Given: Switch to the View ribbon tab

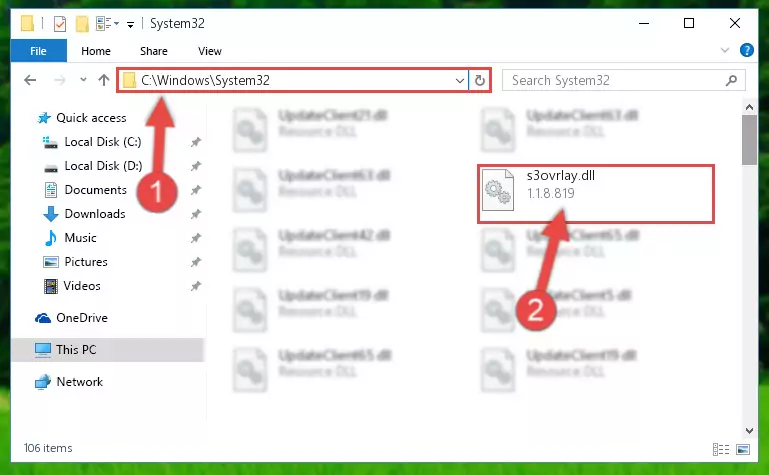Looking at the screenshot, I should [x=209, y=51].
